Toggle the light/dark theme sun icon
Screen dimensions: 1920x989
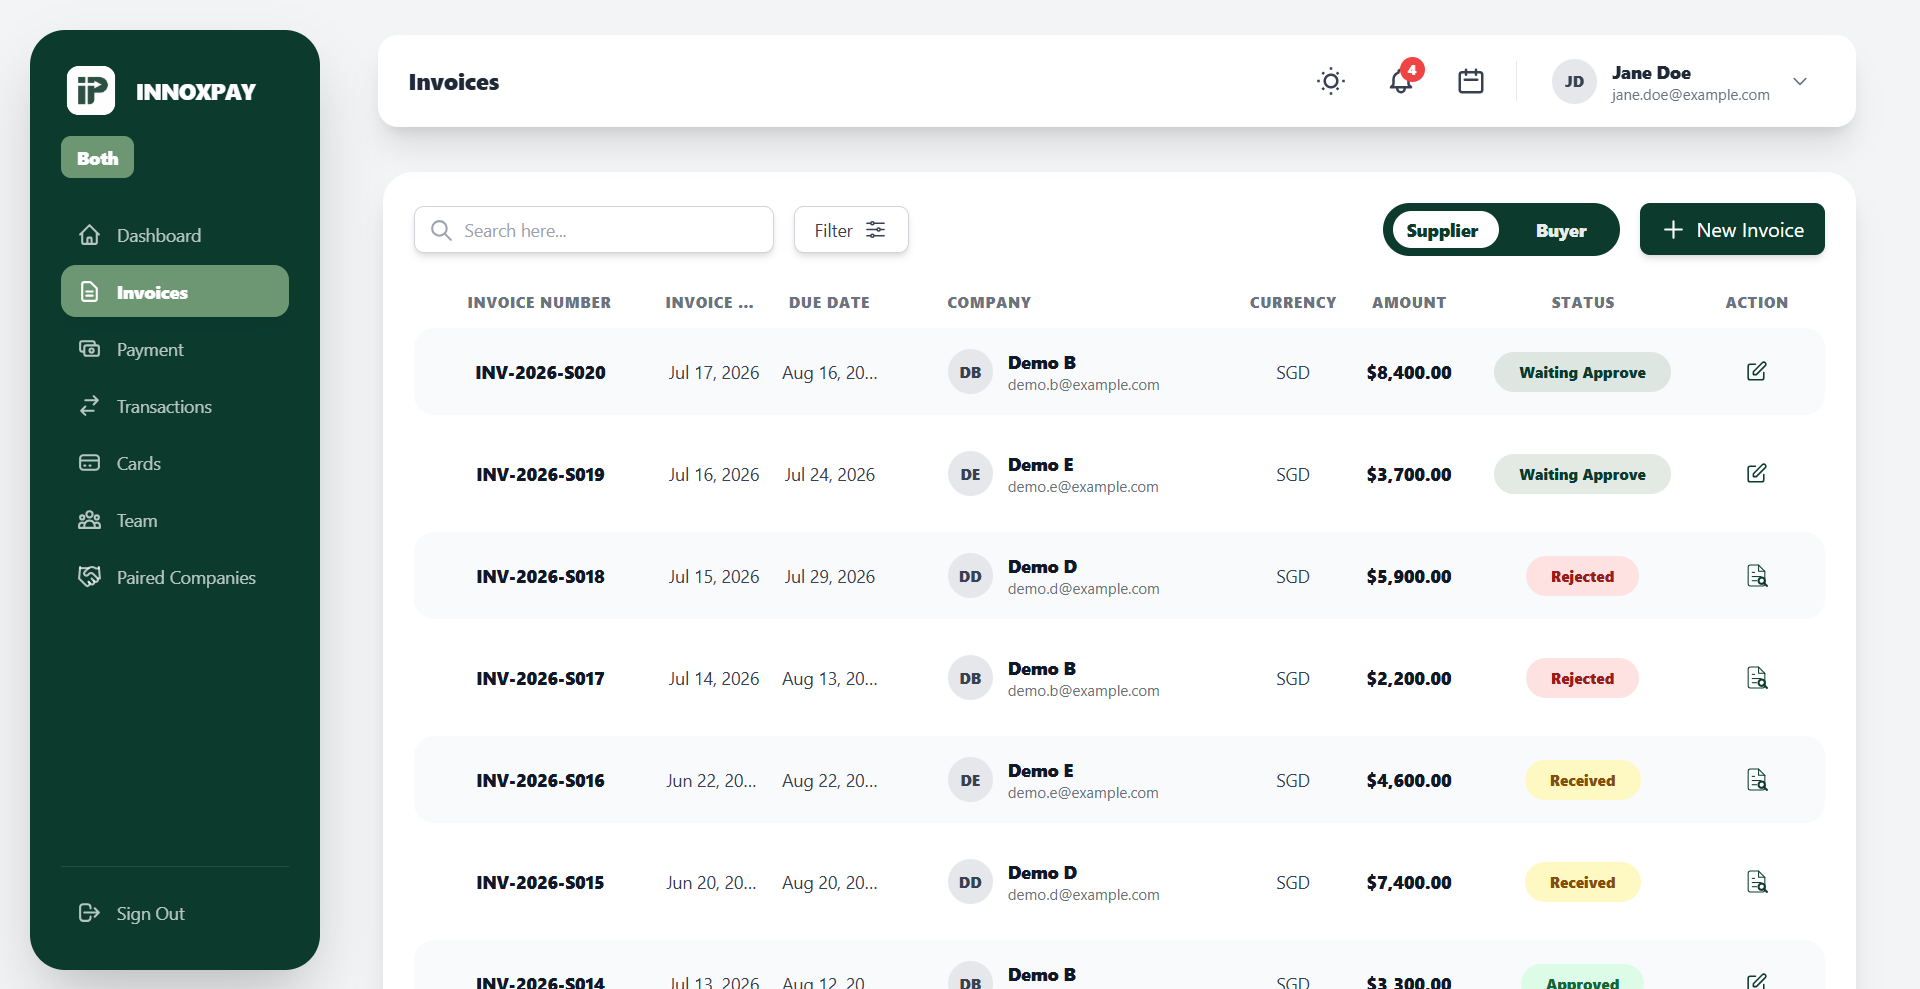click(1331, 81)
